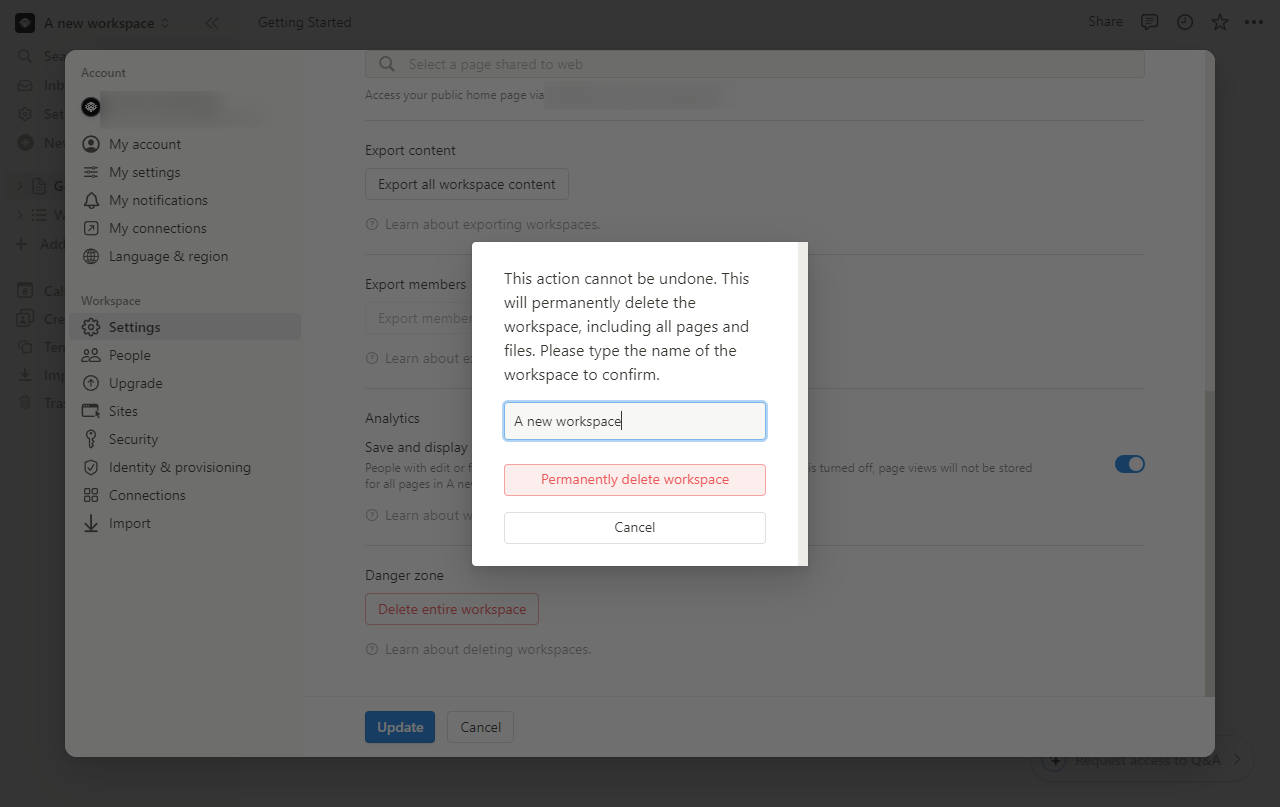Screen dimensions: 1280x807
Task: Click the Select a page search field
Action: 755,64
